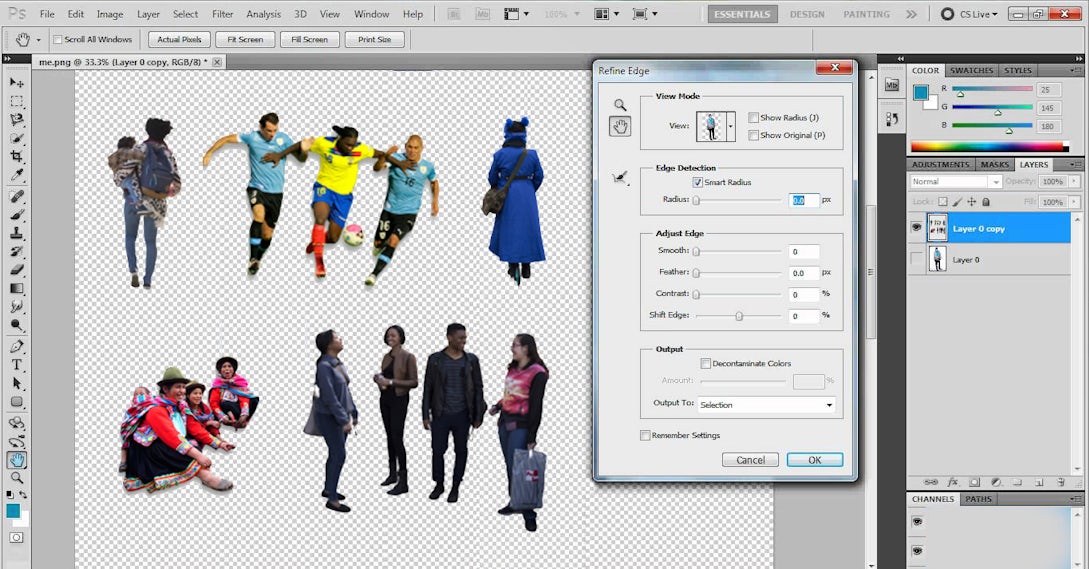
Task: Uncheck the Smart Radius checkbox
Action: click(697, 183)
